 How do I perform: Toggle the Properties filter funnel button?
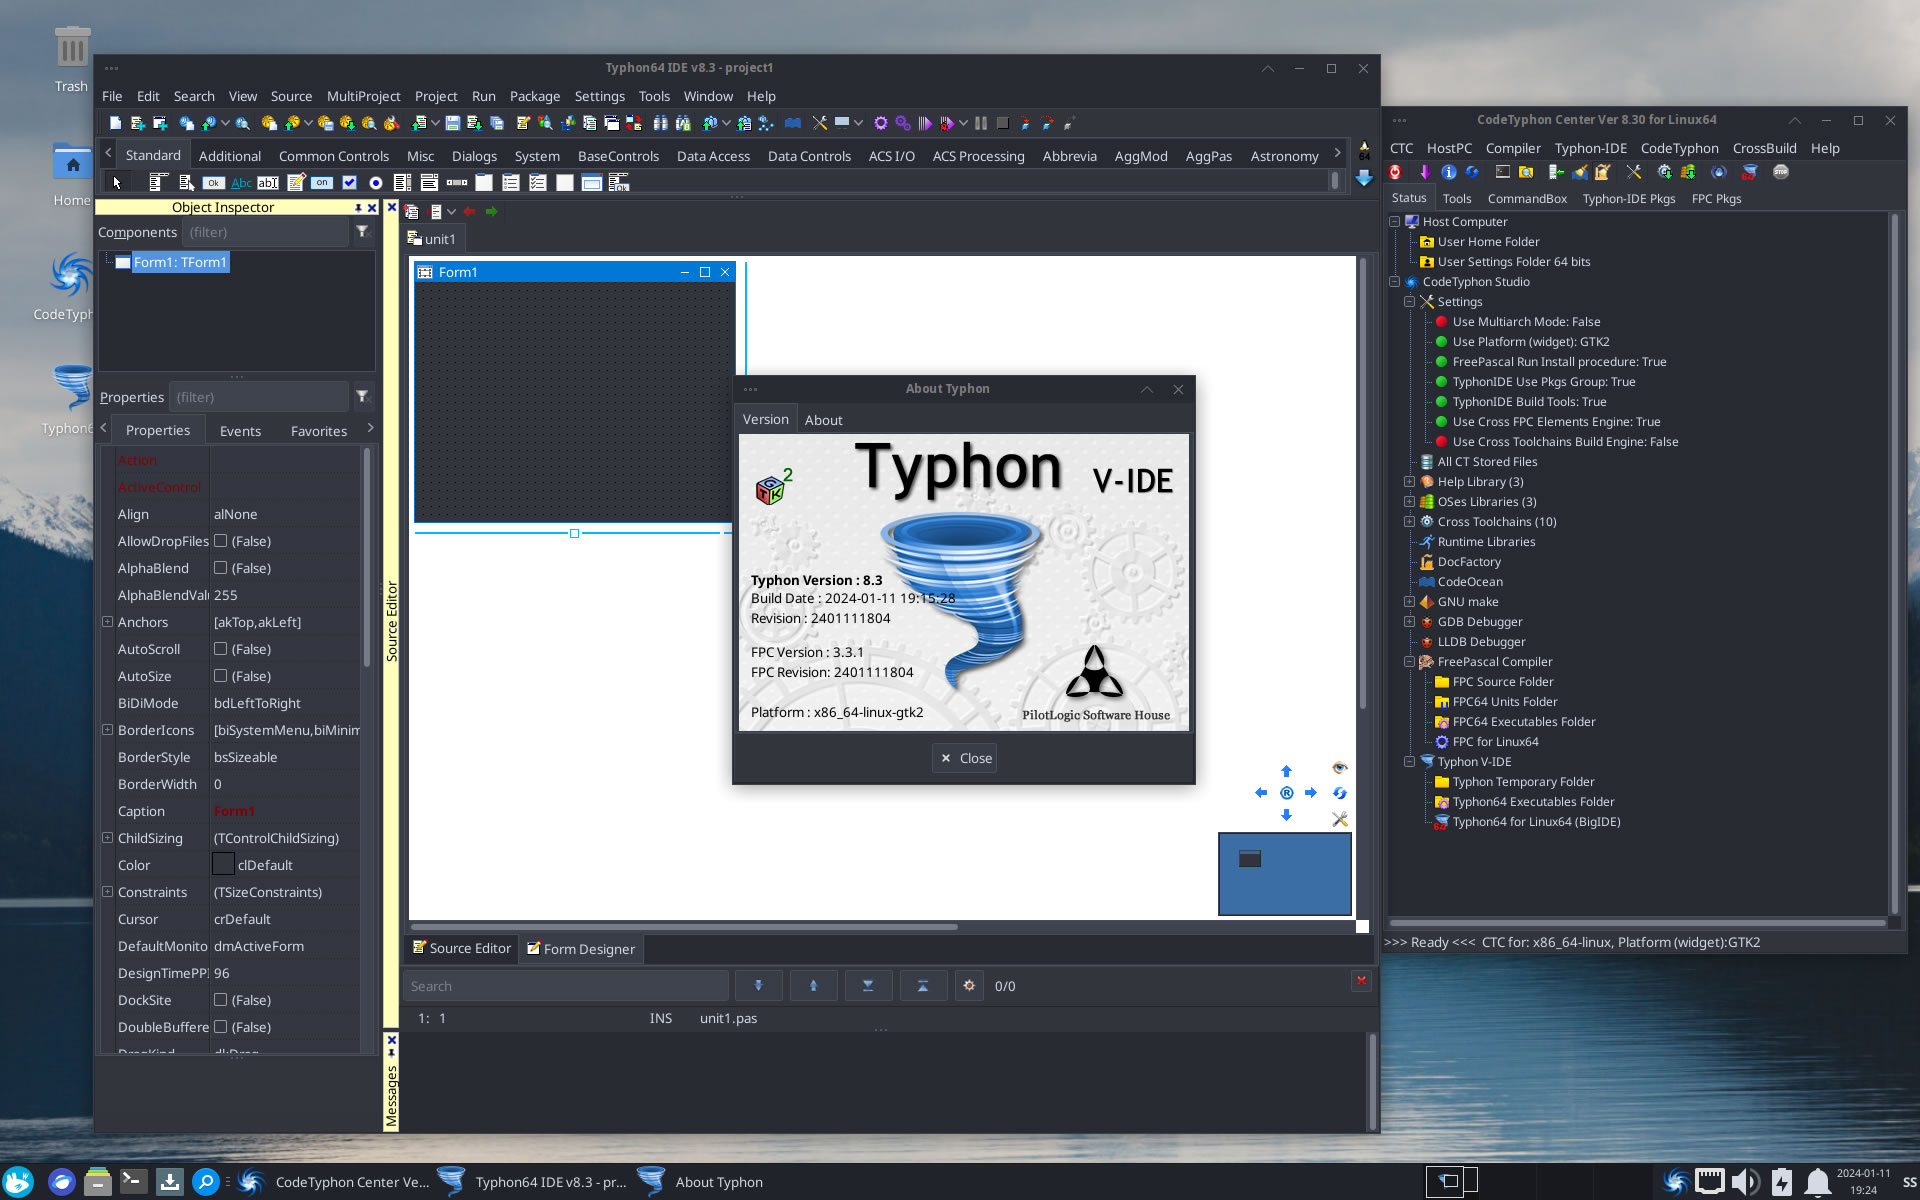pos(363,397)
